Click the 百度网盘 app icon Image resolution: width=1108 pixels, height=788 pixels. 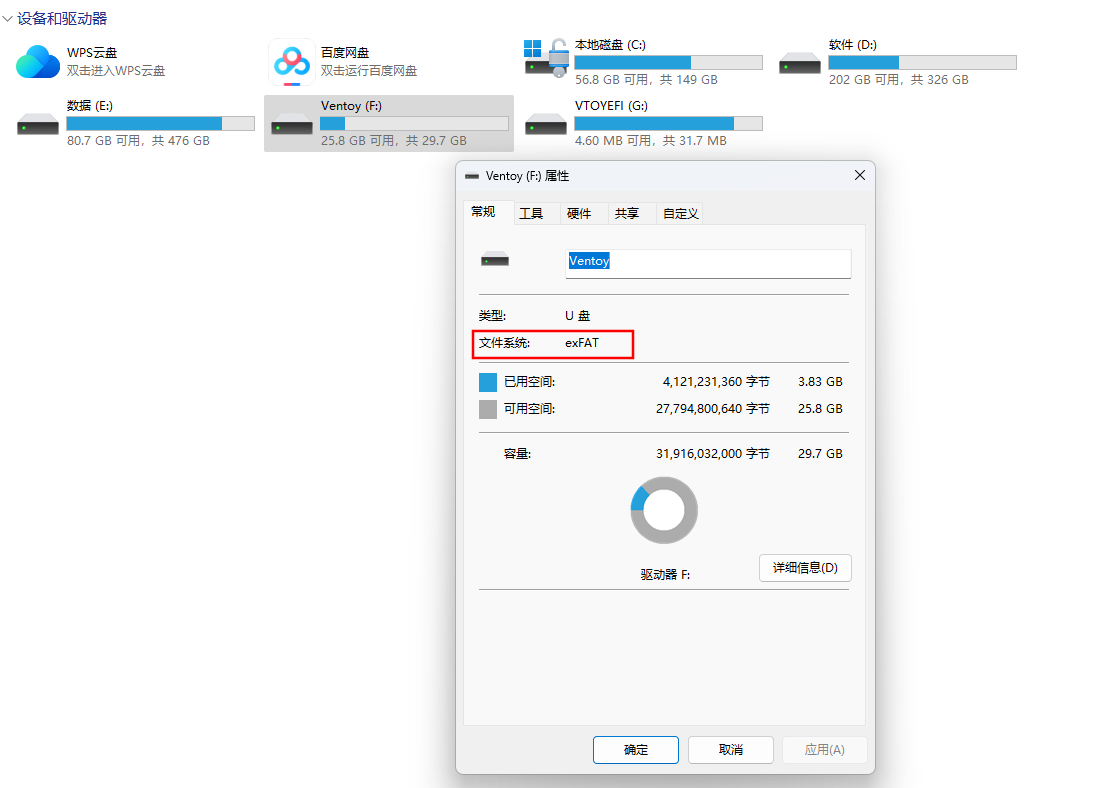(x=291, y=62)
